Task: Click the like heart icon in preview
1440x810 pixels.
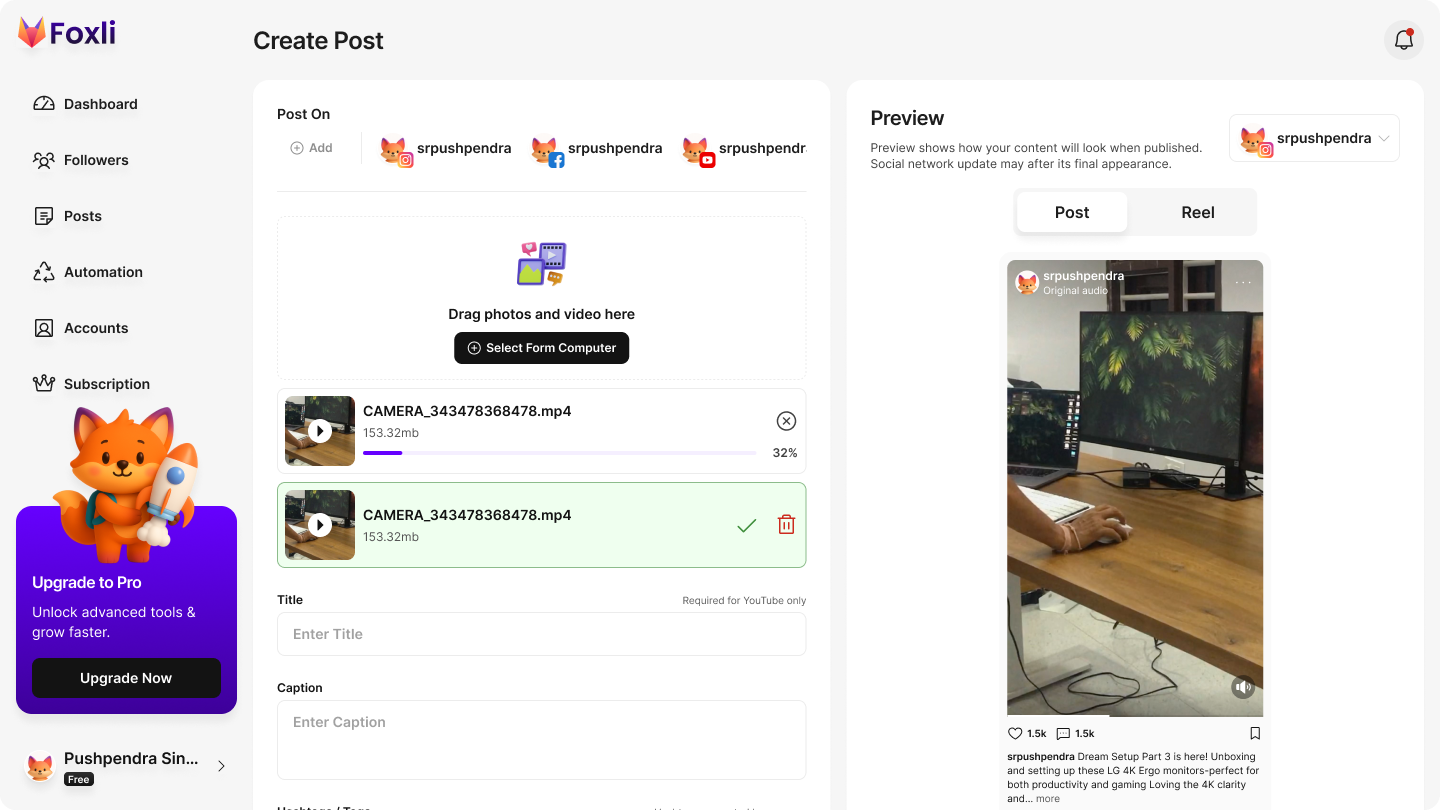Action: pos(1015,733)
